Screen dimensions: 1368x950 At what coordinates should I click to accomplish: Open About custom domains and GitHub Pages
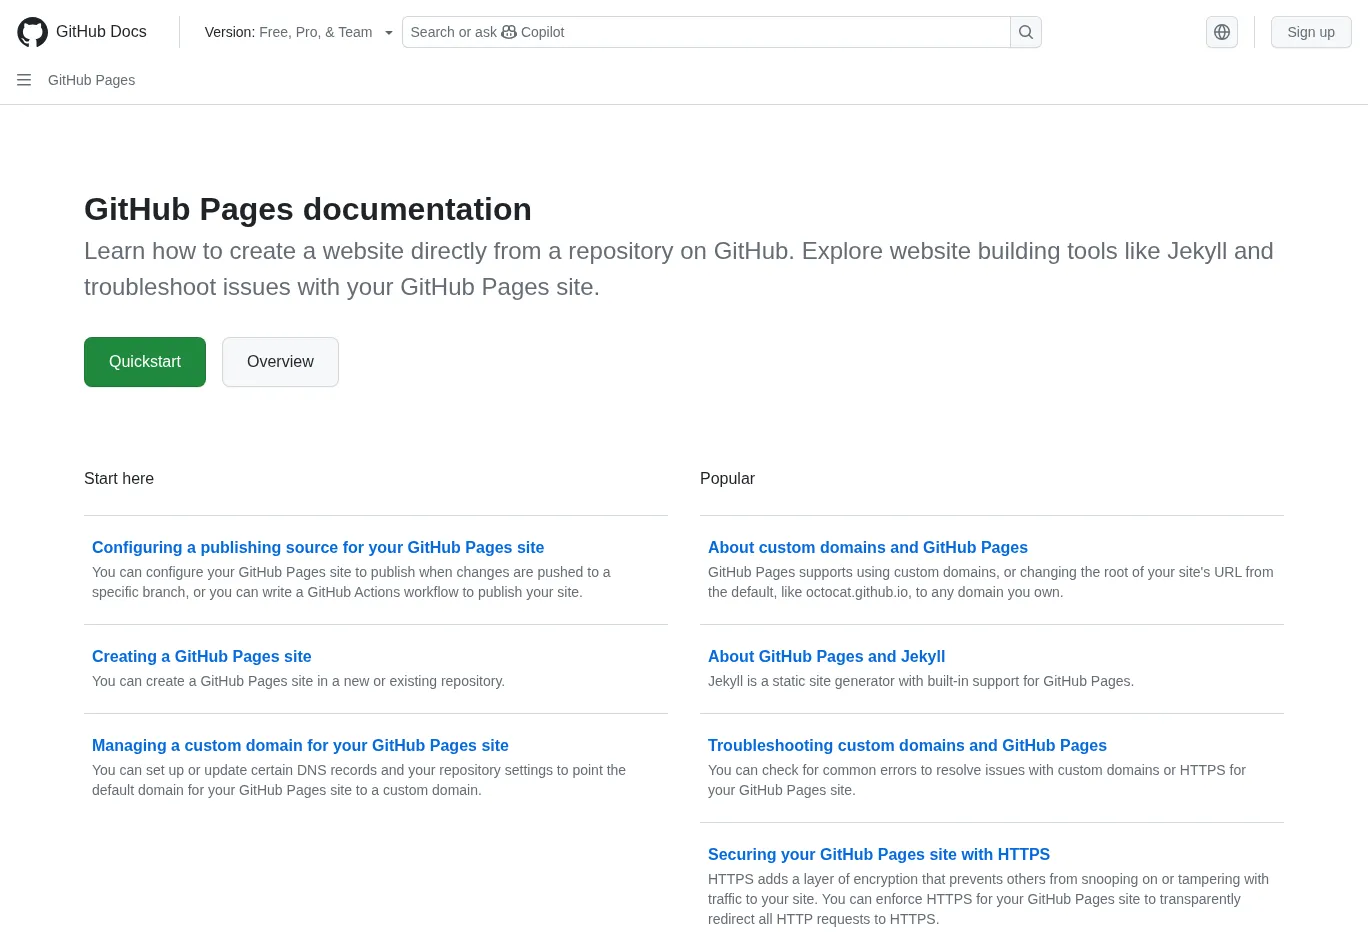(x=867, y=547)
